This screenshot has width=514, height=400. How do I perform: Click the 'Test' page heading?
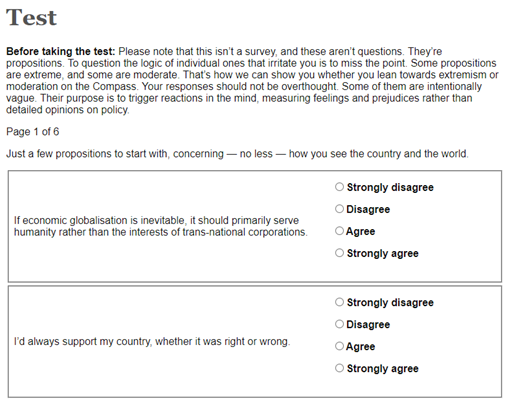[x=32, y=17]
